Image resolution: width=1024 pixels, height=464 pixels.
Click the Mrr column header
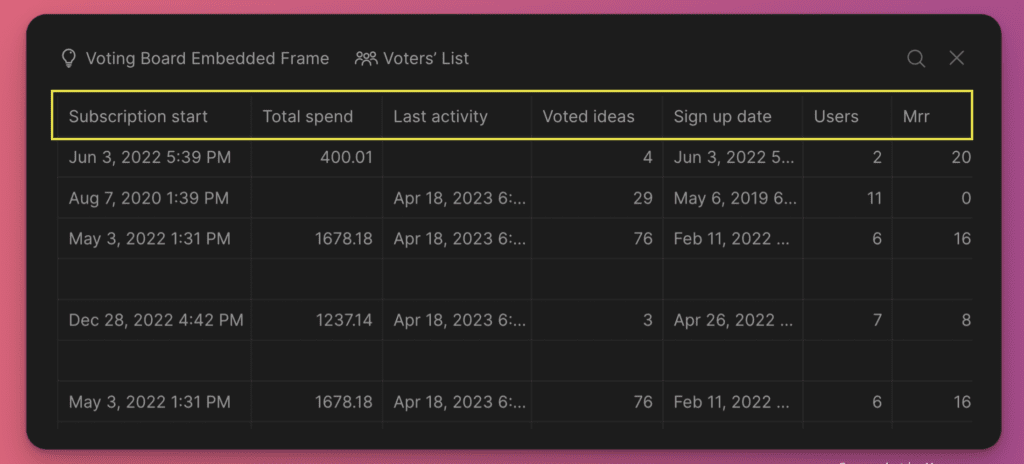tap(932, 117)
